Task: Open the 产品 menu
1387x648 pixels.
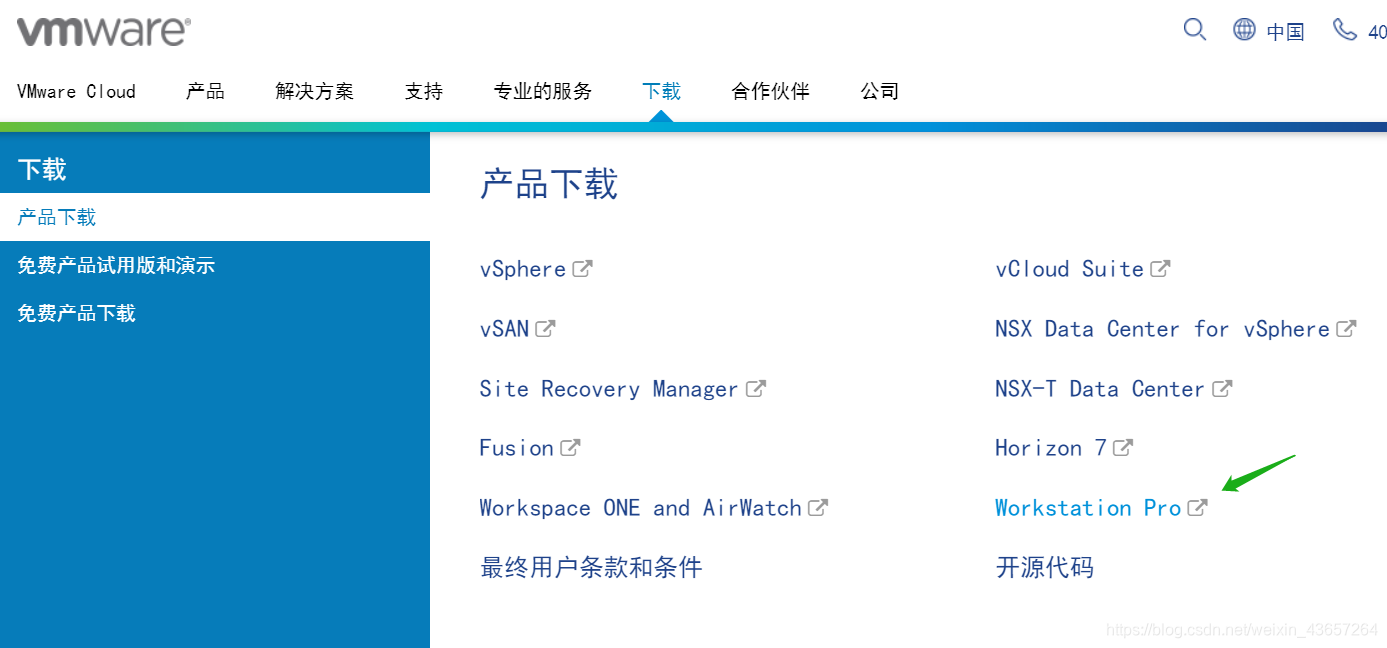Action: 205,91
